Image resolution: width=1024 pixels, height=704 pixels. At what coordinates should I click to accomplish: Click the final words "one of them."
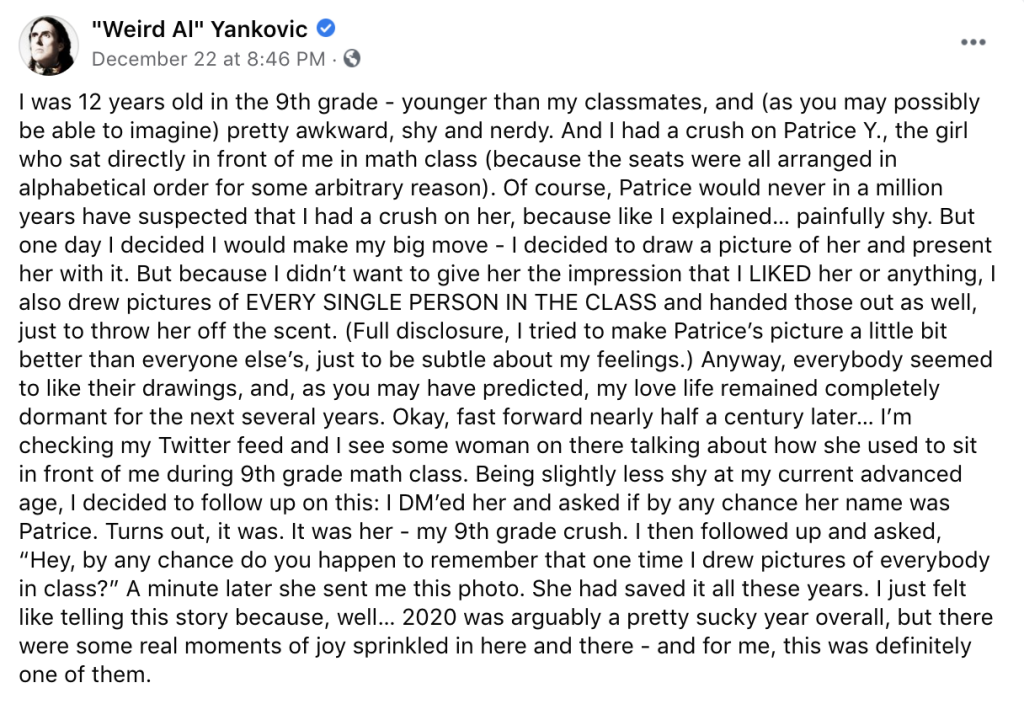click(x=83, y=674)
